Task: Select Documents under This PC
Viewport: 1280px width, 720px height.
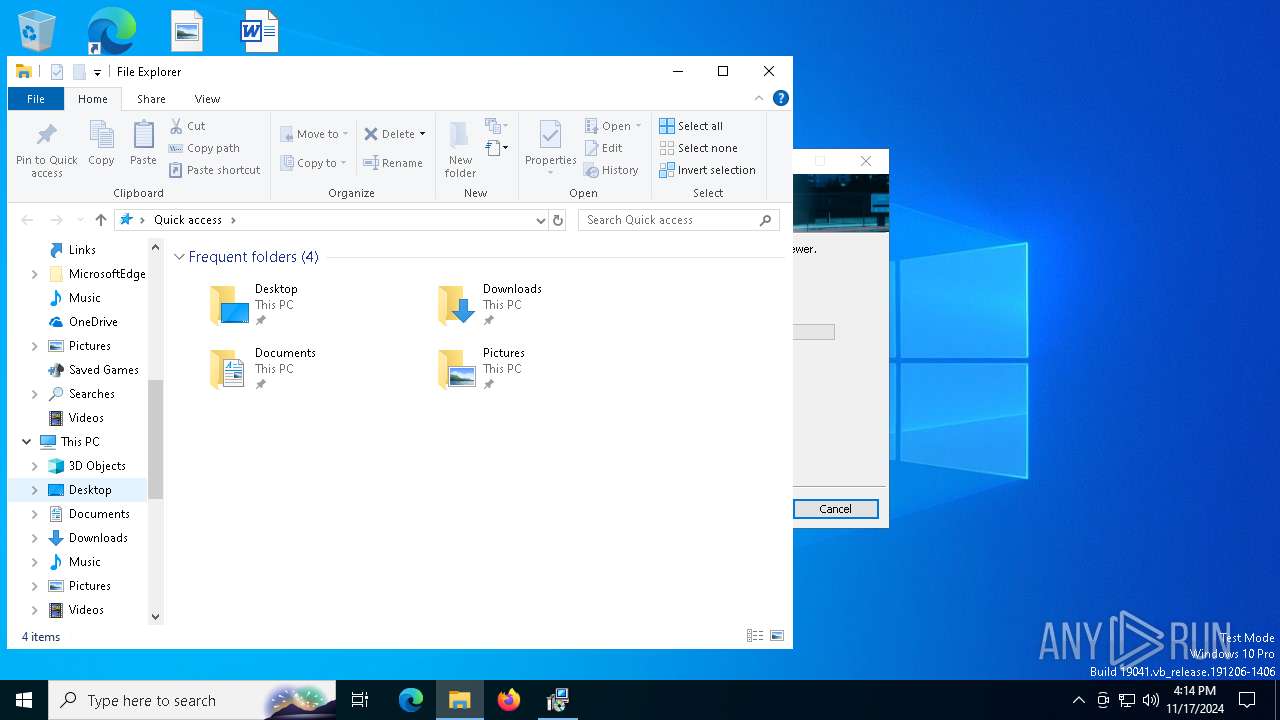Action: (x=99, y=514)
